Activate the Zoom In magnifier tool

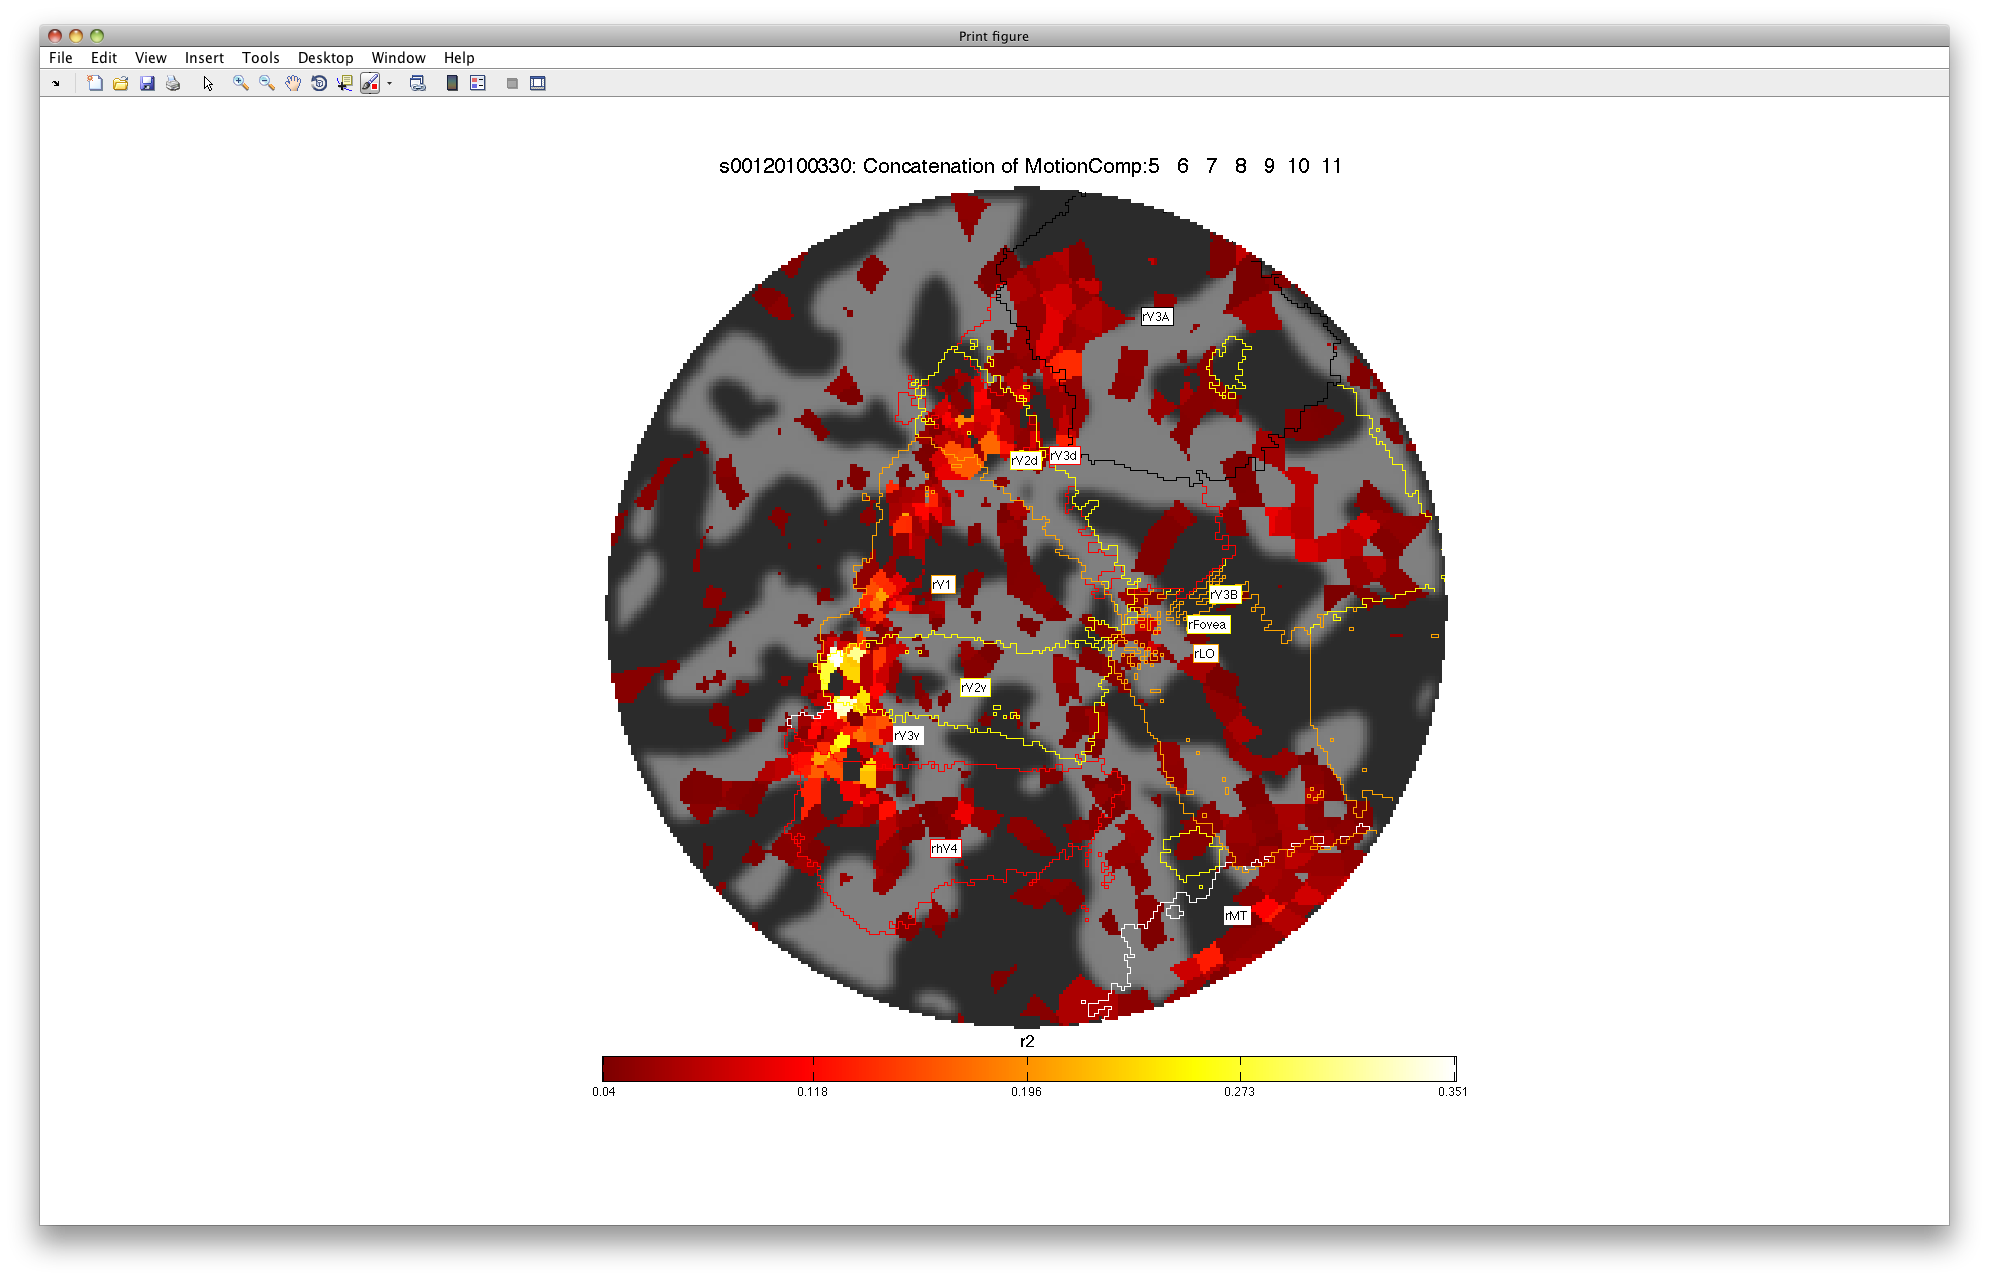tap(240, 83)
